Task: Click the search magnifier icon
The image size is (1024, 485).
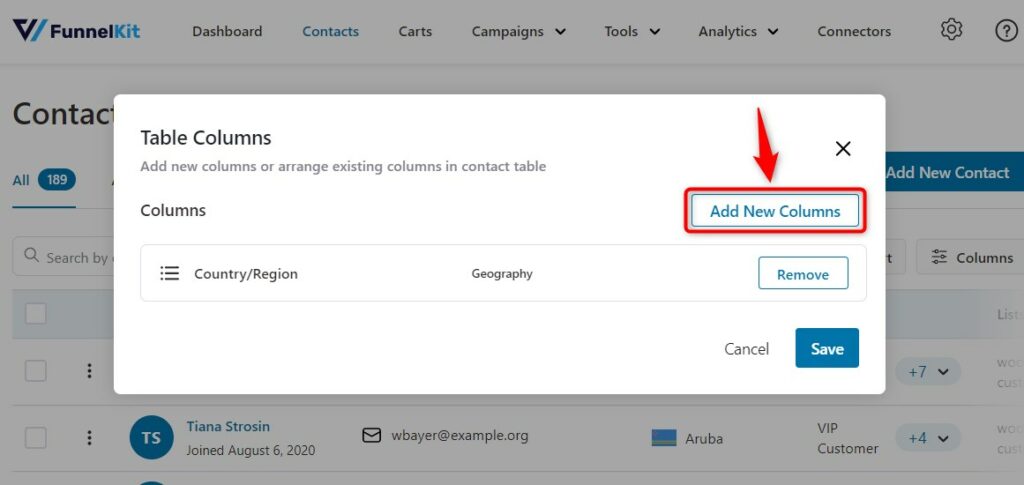Action: [31, 255]
